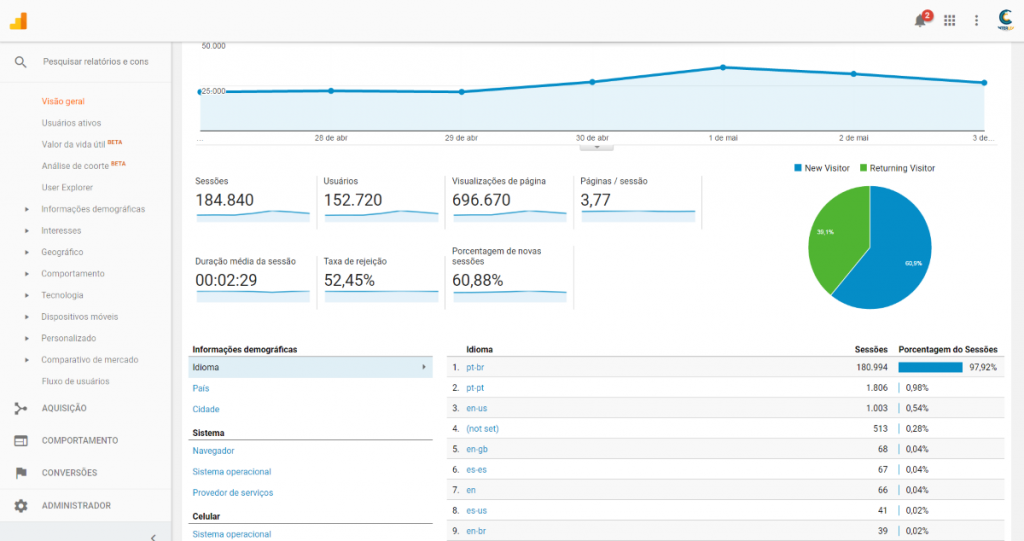Expand the Geográfico sidebar item
Image resolution: width=1024 pixels, height=541 pixels.
[x=27, y=252]
